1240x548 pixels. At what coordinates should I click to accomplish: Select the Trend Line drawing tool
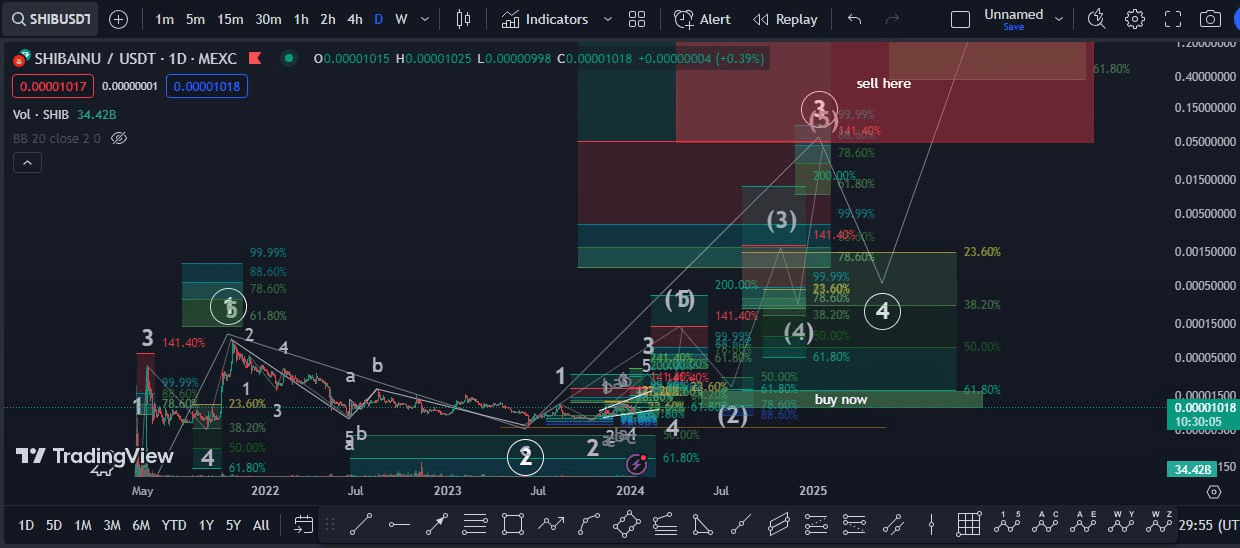(362, 523)
